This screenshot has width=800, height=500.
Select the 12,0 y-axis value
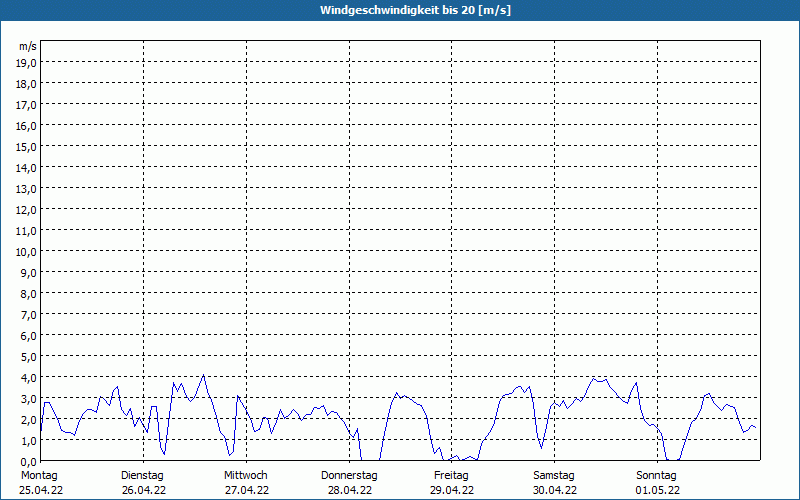click(26, 210)
